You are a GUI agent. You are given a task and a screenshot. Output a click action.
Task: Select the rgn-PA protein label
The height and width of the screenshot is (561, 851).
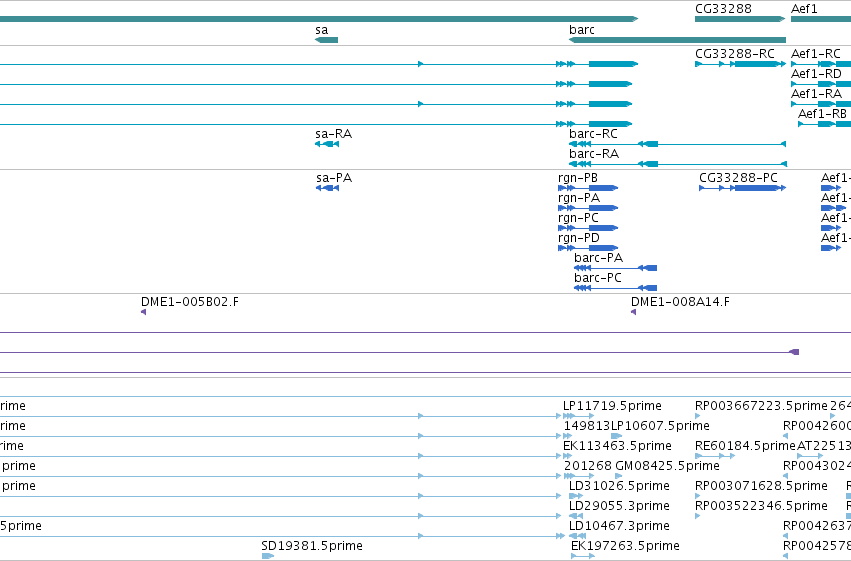point(578,198)
